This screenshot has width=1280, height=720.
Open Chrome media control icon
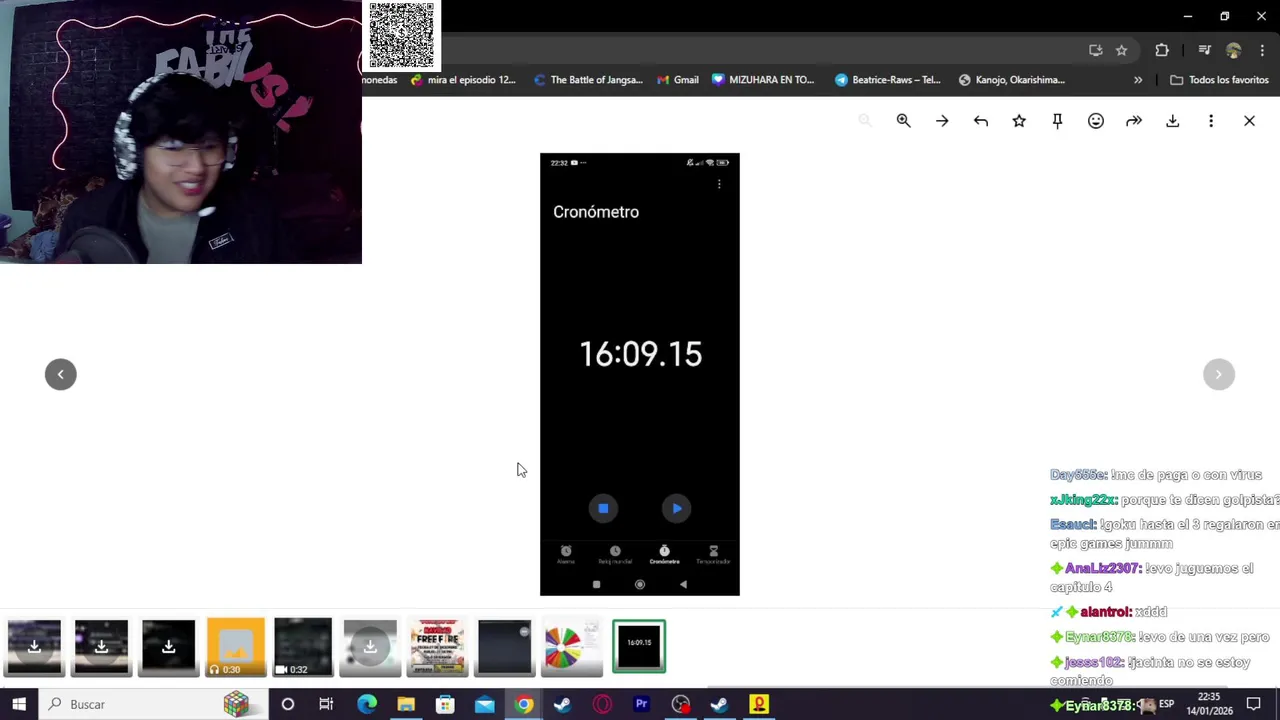[x=1204, y=50]
